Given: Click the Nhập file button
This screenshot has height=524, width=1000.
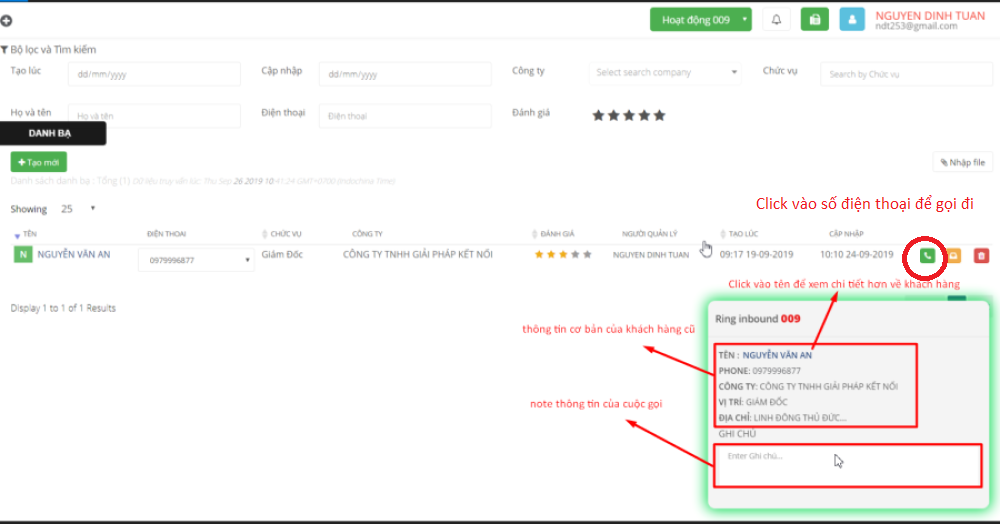Looking at the screenshot, I should coord(962,163).
